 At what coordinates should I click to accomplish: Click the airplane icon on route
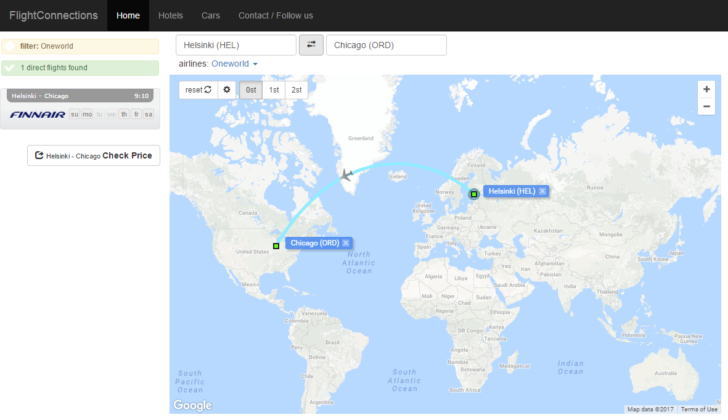346,175
